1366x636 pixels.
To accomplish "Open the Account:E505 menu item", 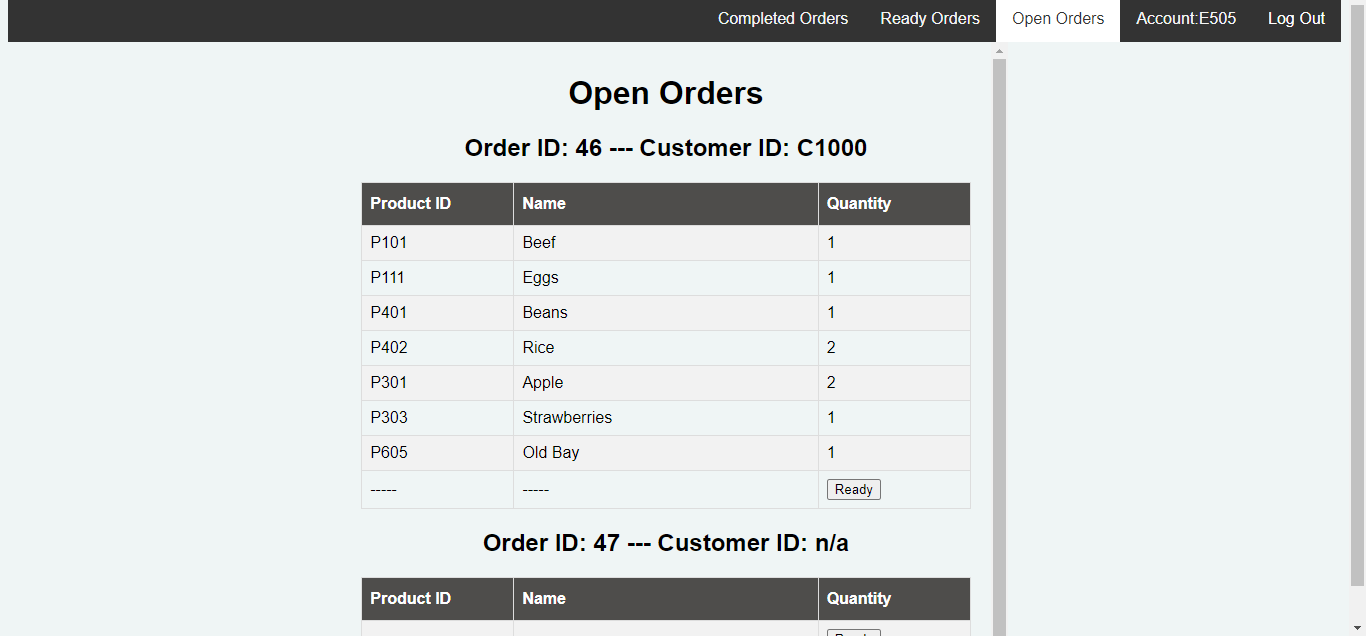I will pyautogui.click(x=1185, y=19).
